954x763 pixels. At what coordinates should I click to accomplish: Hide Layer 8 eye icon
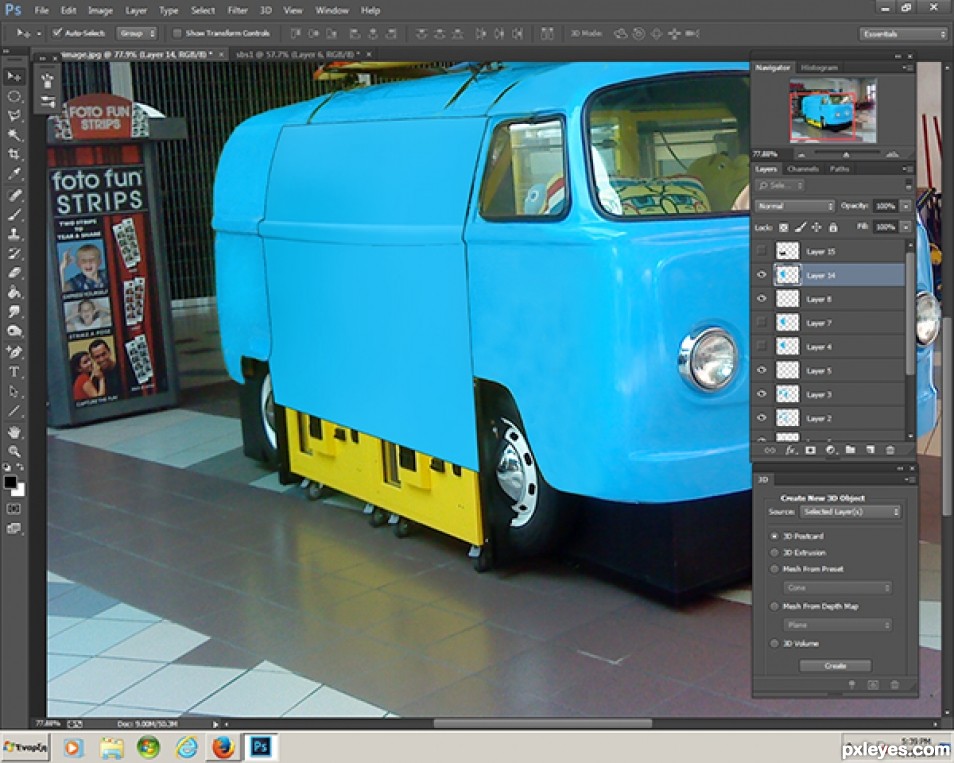(761, 299)
